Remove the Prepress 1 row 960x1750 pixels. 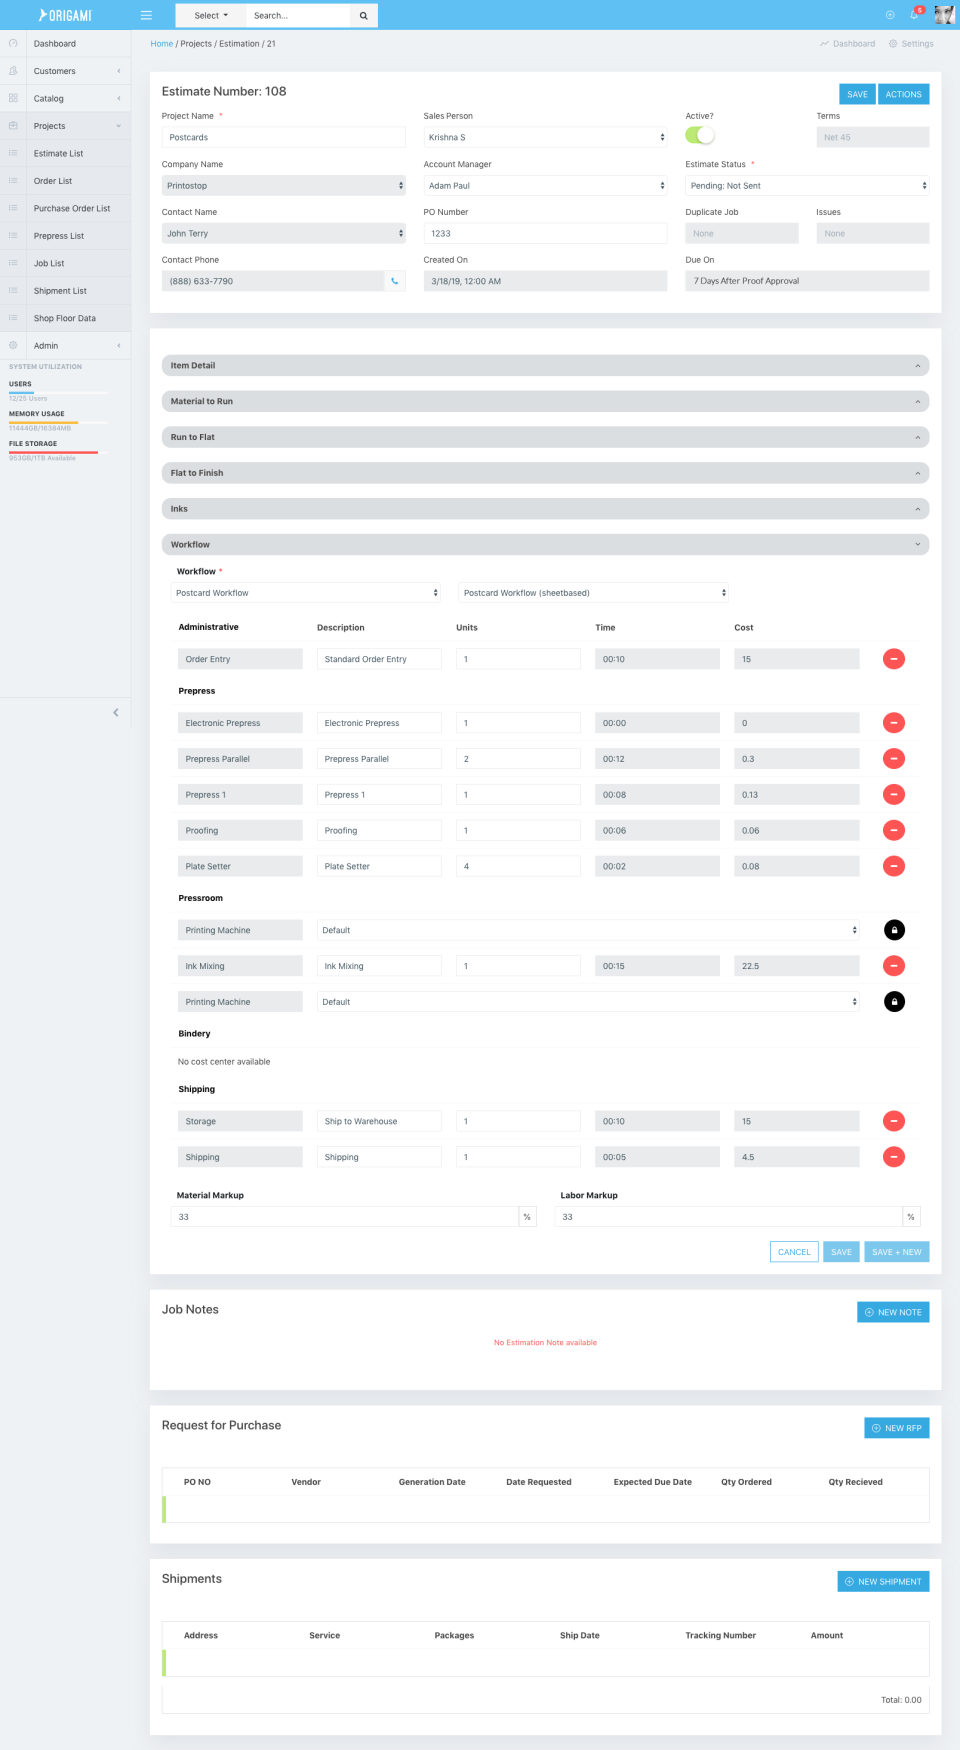pyautogui.click(x=894, y=795)
